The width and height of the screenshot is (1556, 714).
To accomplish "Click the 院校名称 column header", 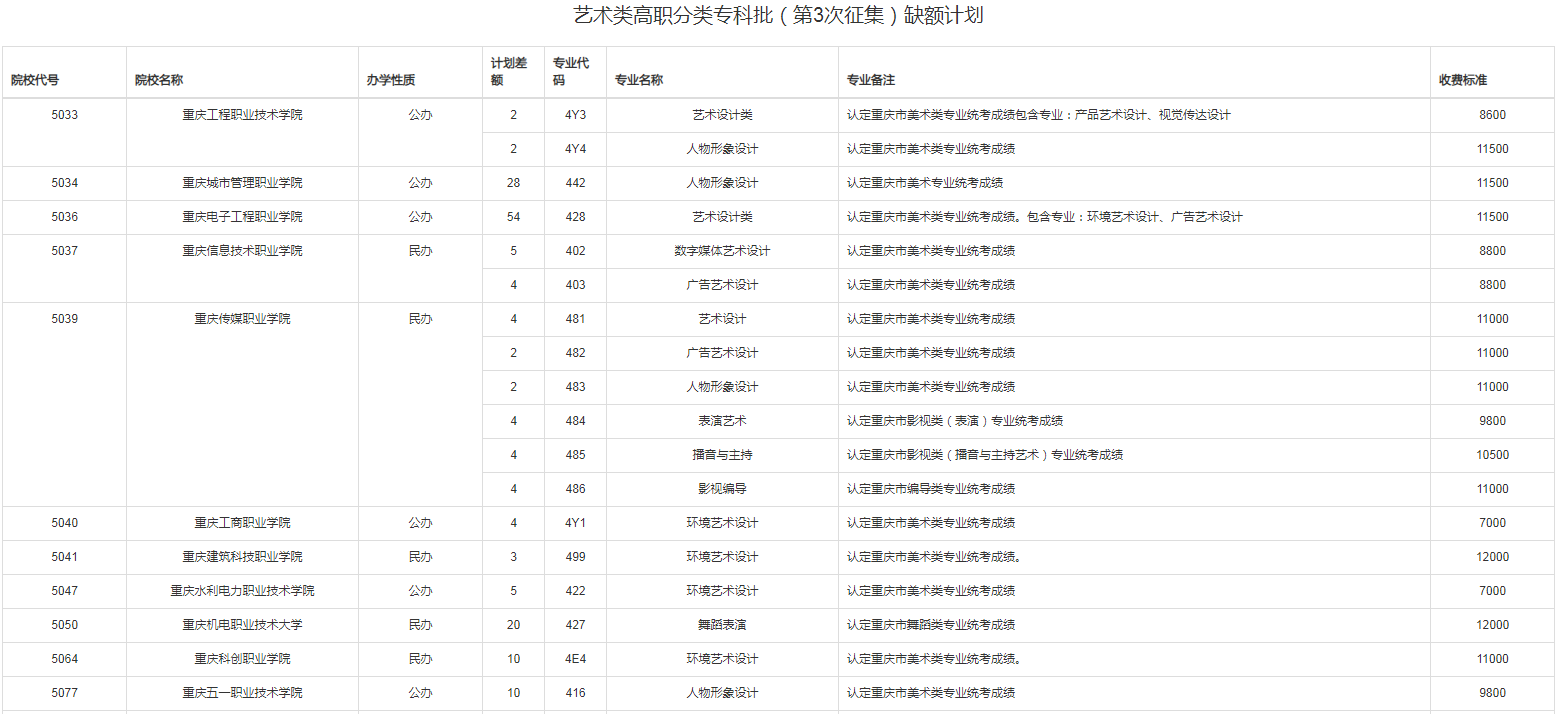I will pos(159,80).
